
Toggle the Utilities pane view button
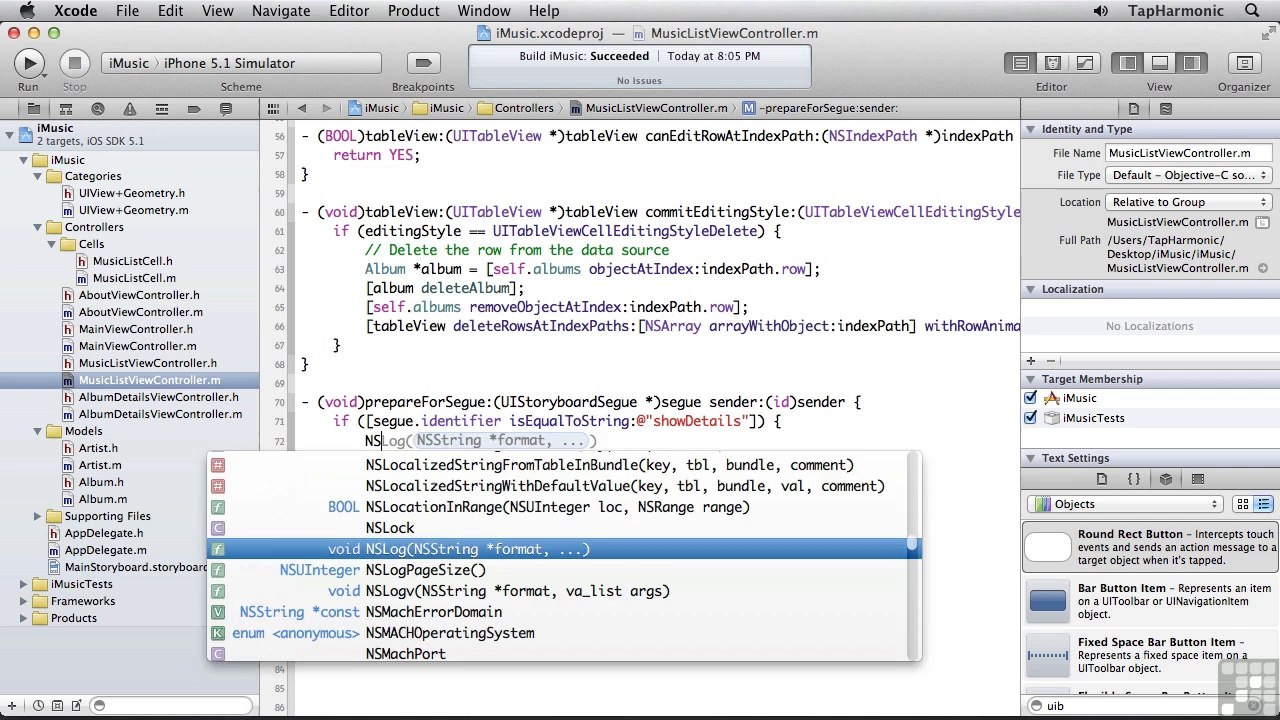tap(1191, 63)
